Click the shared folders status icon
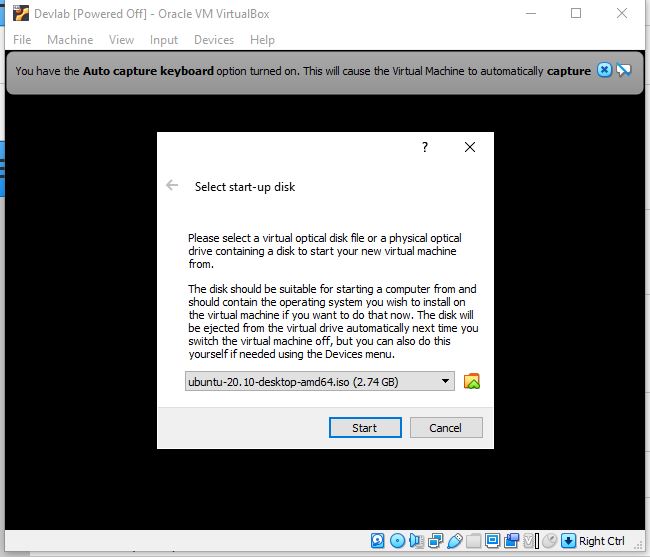Viewport: 650px width, 557px height. pos(473,541)
